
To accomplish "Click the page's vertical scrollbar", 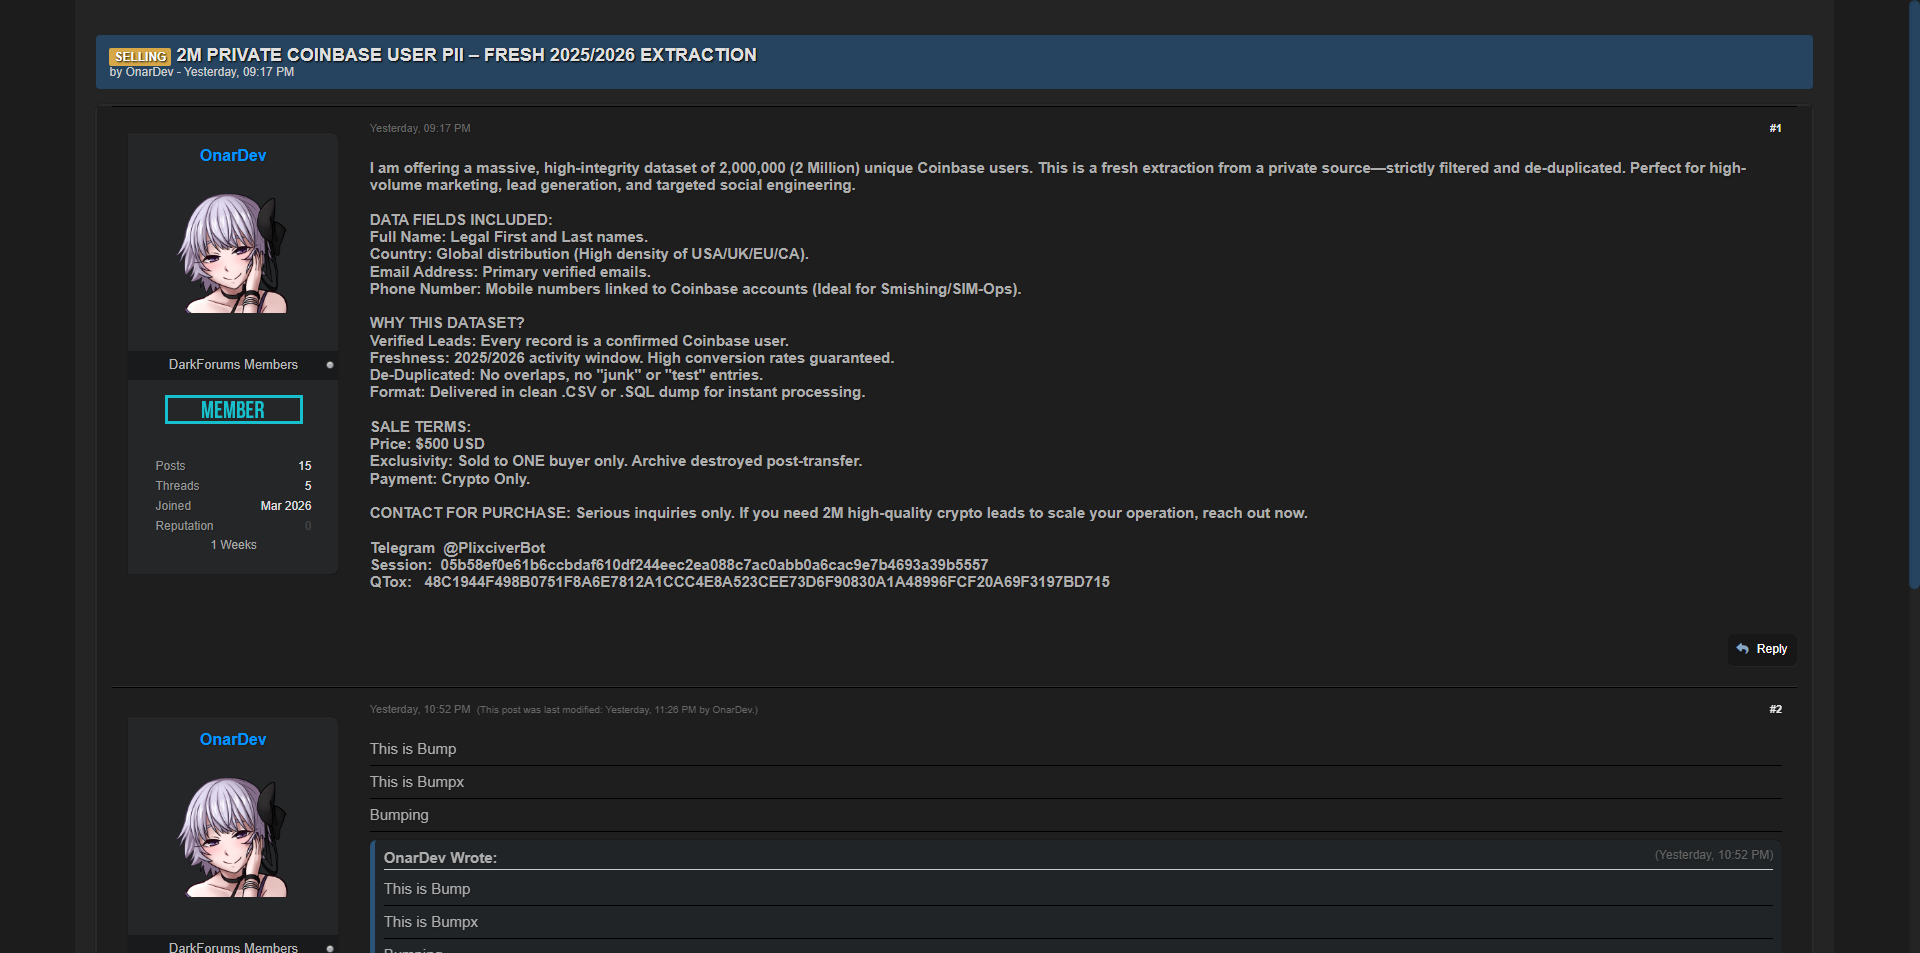I will [1913, 300].
